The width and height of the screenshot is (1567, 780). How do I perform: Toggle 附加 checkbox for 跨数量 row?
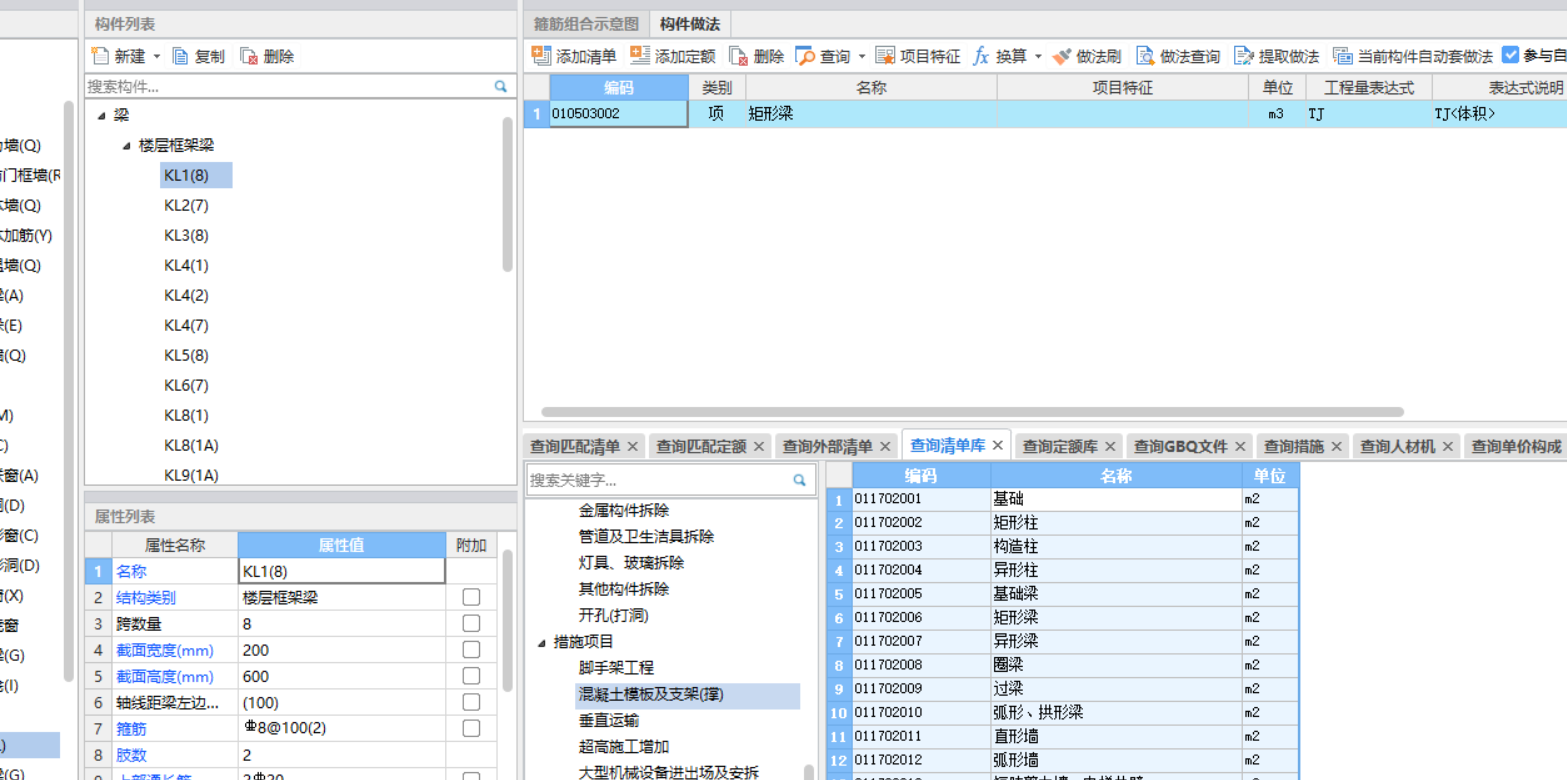pyautogui.click(x=471, y=623)
